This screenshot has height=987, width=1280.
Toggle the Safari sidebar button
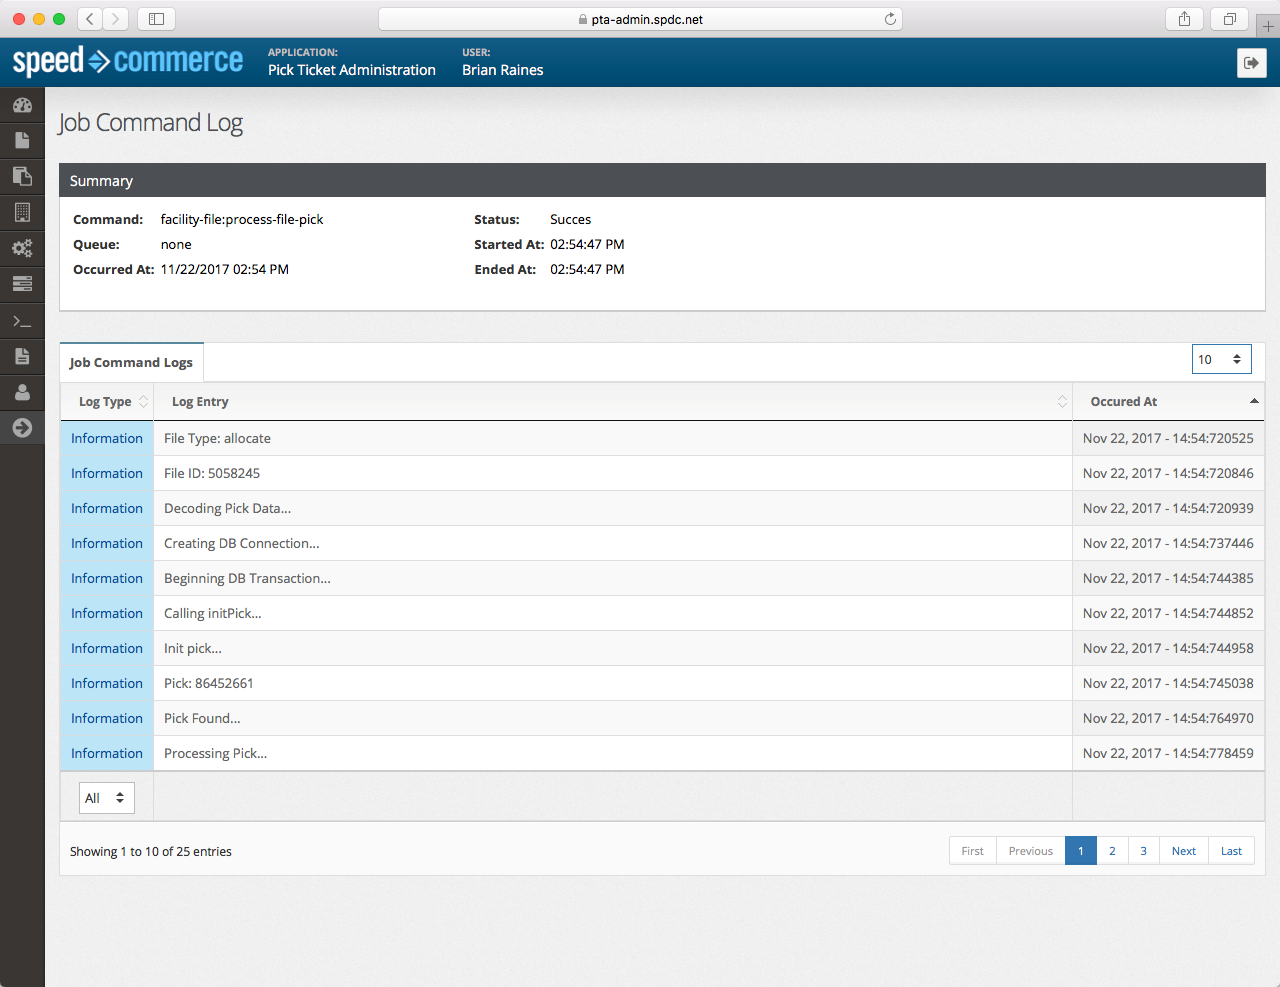(x=156, y=19)
